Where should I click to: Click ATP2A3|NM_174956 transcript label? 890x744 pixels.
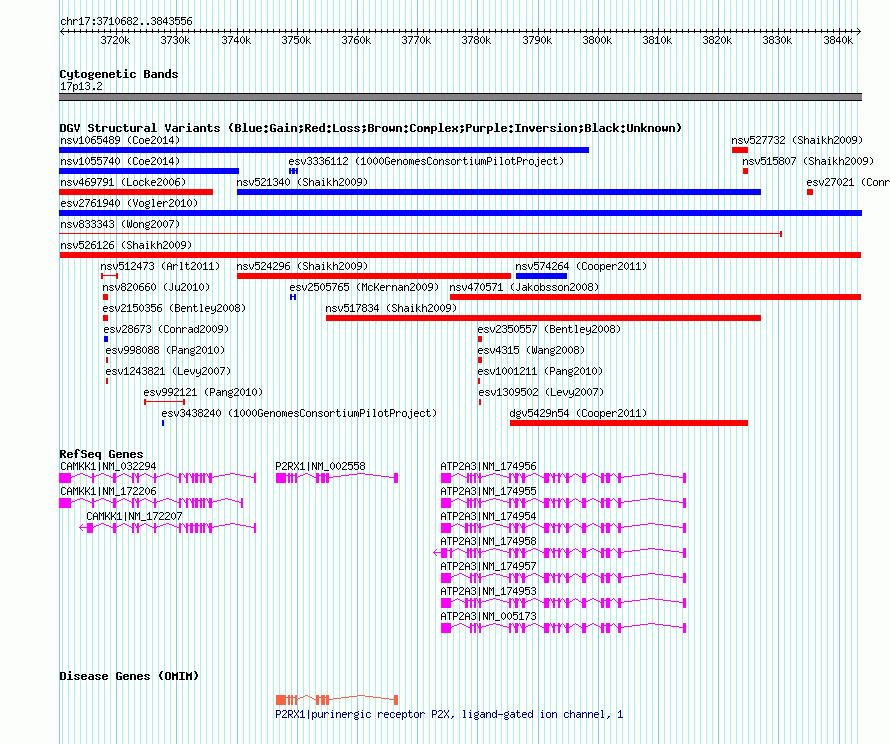488,466
